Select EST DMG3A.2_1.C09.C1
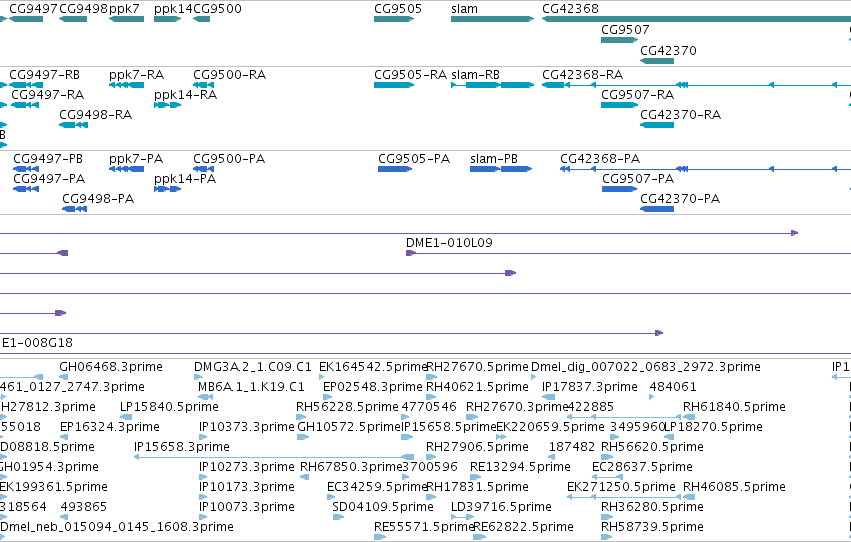The height and width of the screenshot is (542, 851). [x=198, y=377]
